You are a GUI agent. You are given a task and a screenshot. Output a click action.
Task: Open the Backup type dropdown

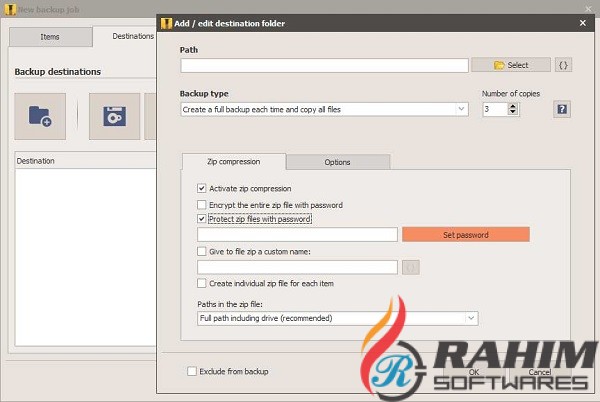324,109
